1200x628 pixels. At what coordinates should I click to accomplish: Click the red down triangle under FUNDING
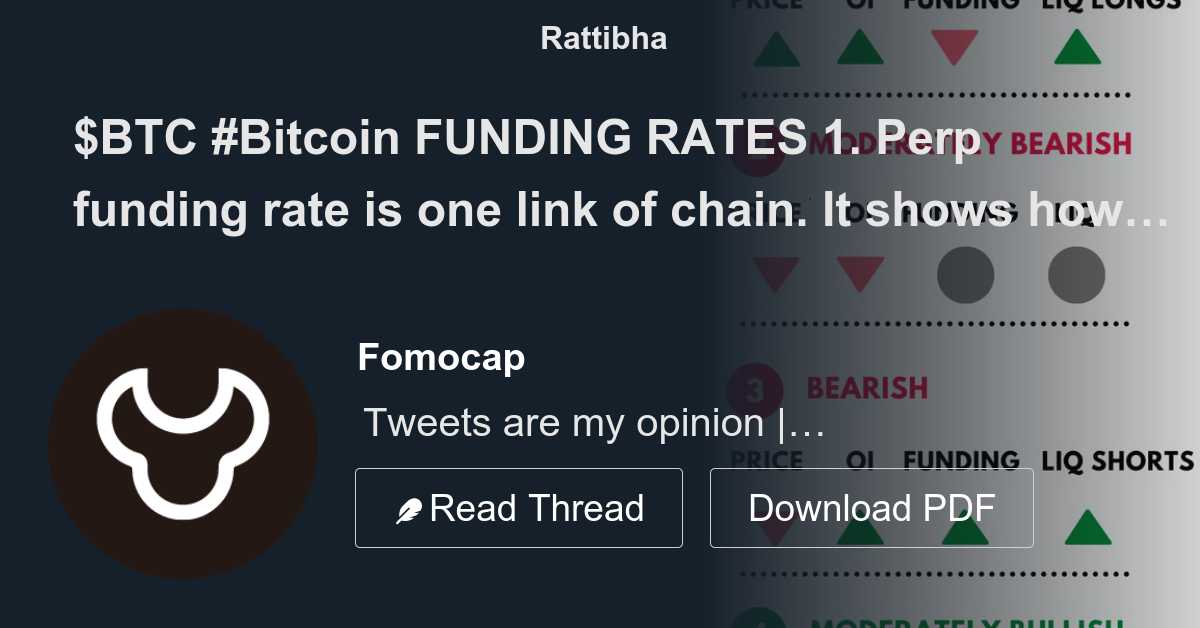pyautogui.click(x=953, y=46)
